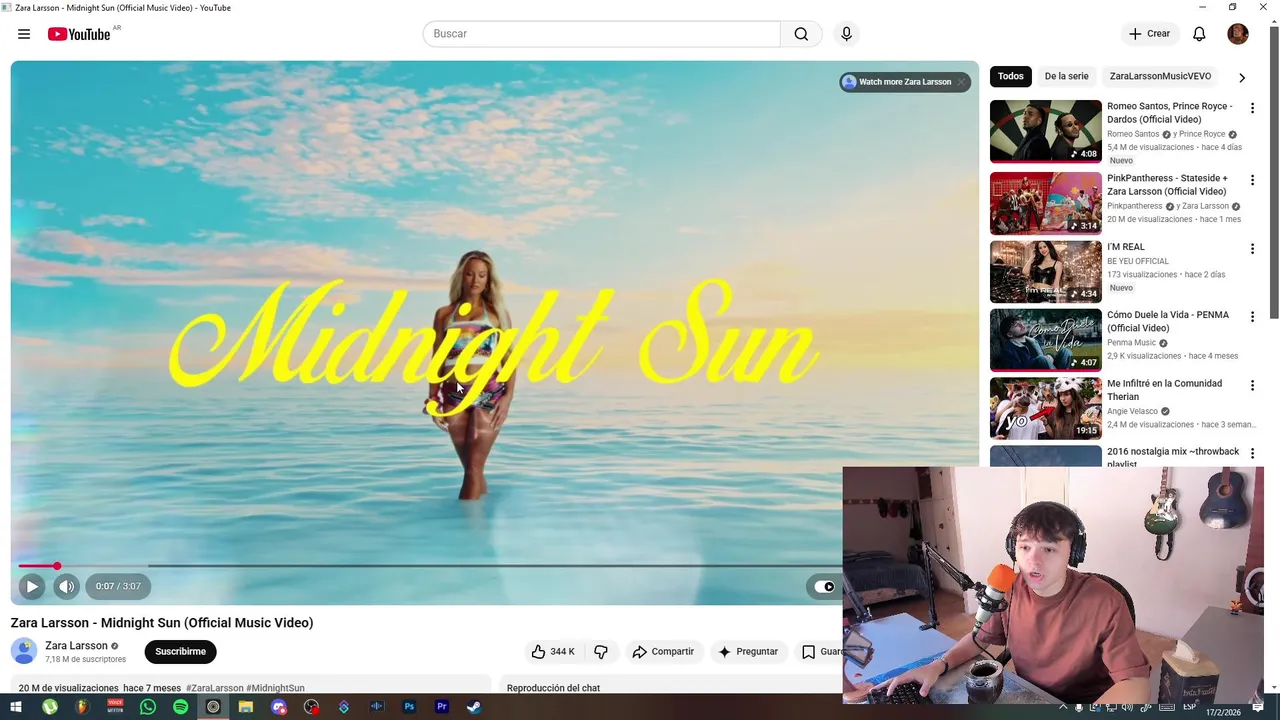Open the notifications bell

(1199, 34)
